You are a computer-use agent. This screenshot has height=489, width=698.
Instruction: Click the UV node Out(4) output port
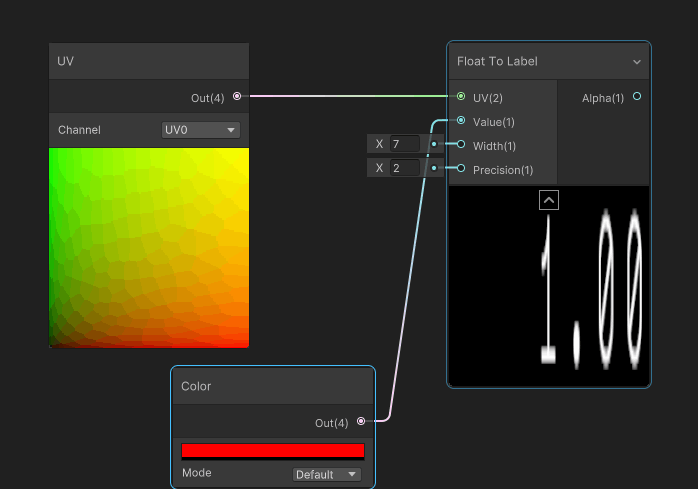[237, 96]
